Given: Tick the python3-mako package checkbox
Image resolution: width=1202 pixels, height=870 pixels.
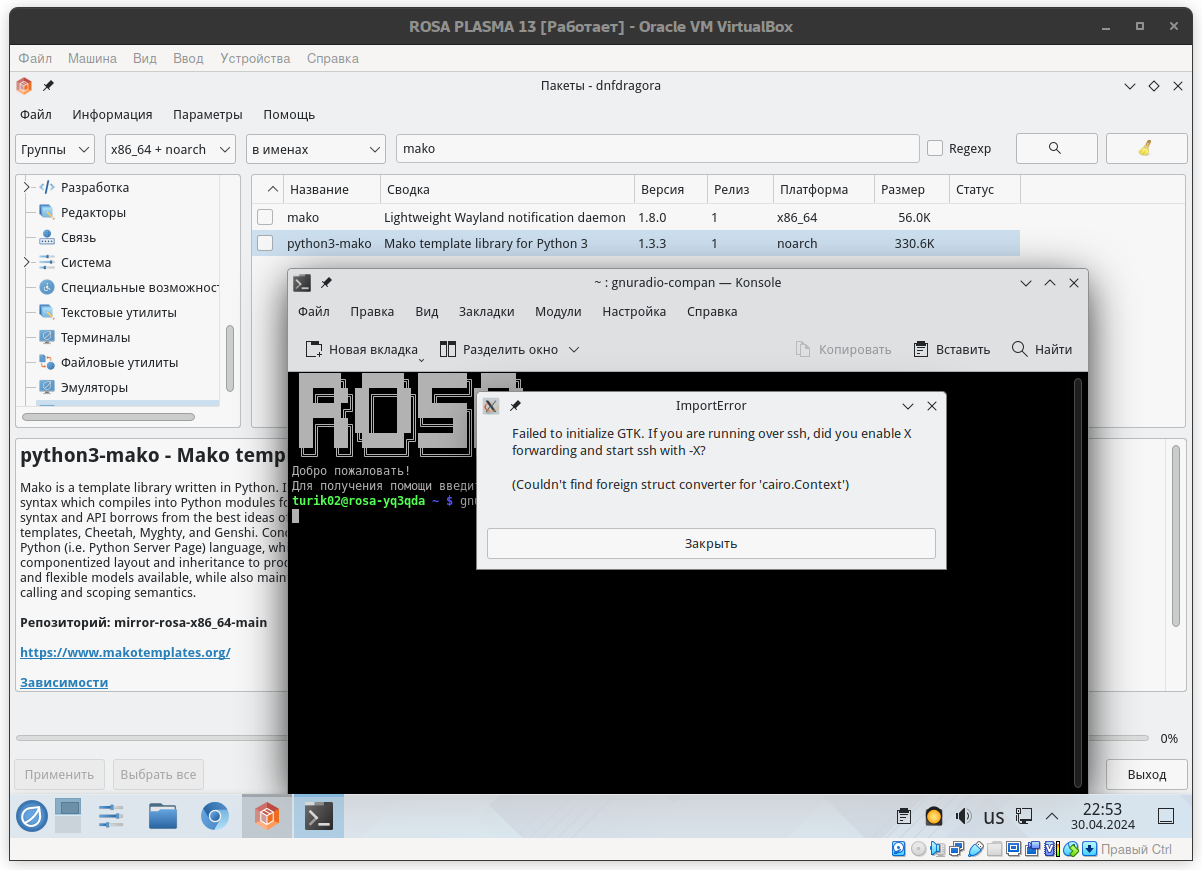Looking at the screenshot, I should (x=265, y=243).
